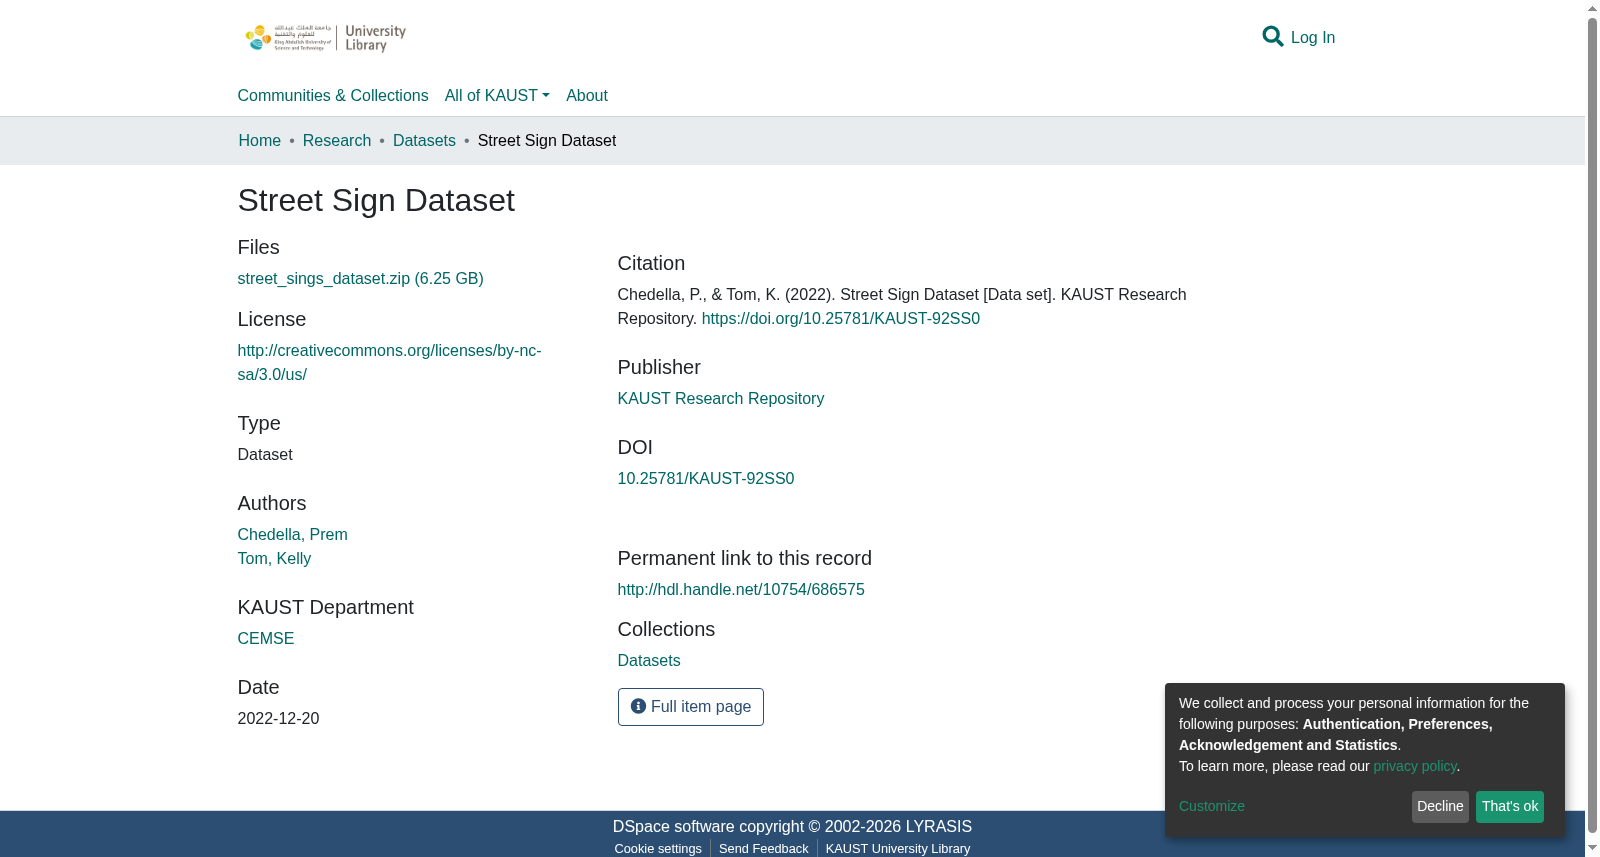Decline the cookie consent
1600x857 pixels.
click(x=1440, y=807)
